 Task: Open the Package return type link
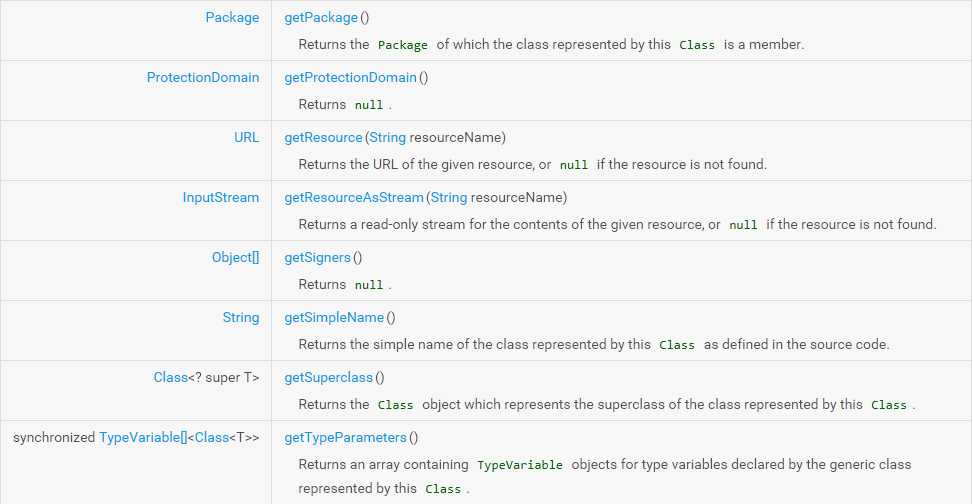pos(232,17)
